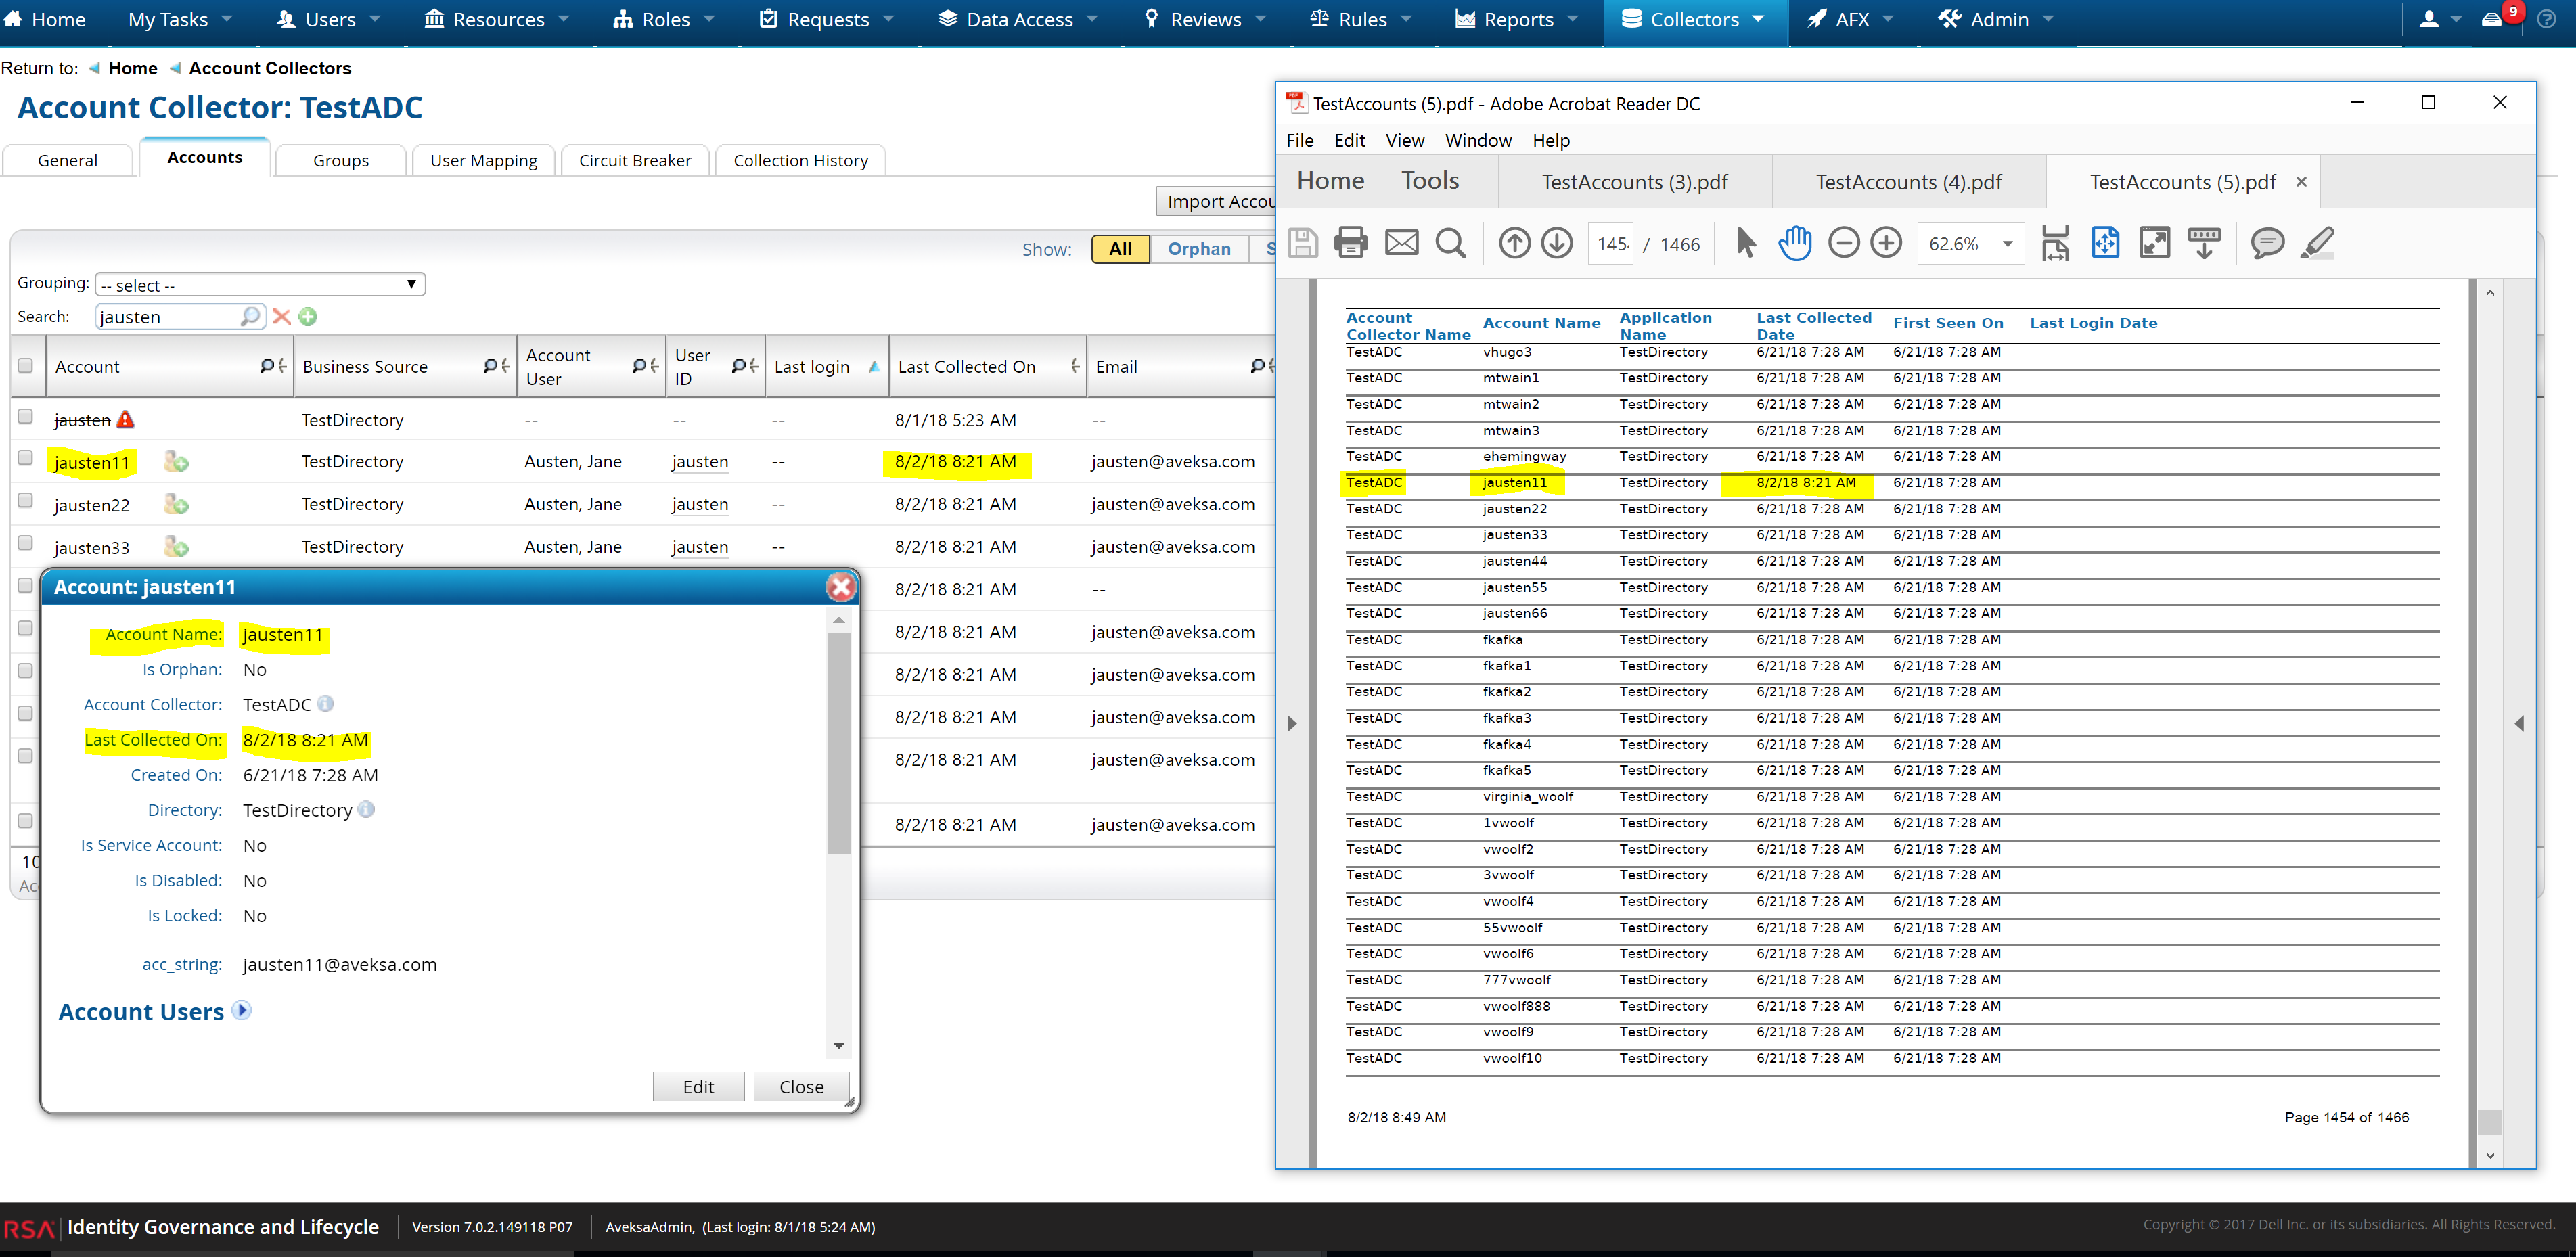Expand the Account Users section
Image resolution: width=2576 pixels, height=1257 pixels.
pos(242,1011)
